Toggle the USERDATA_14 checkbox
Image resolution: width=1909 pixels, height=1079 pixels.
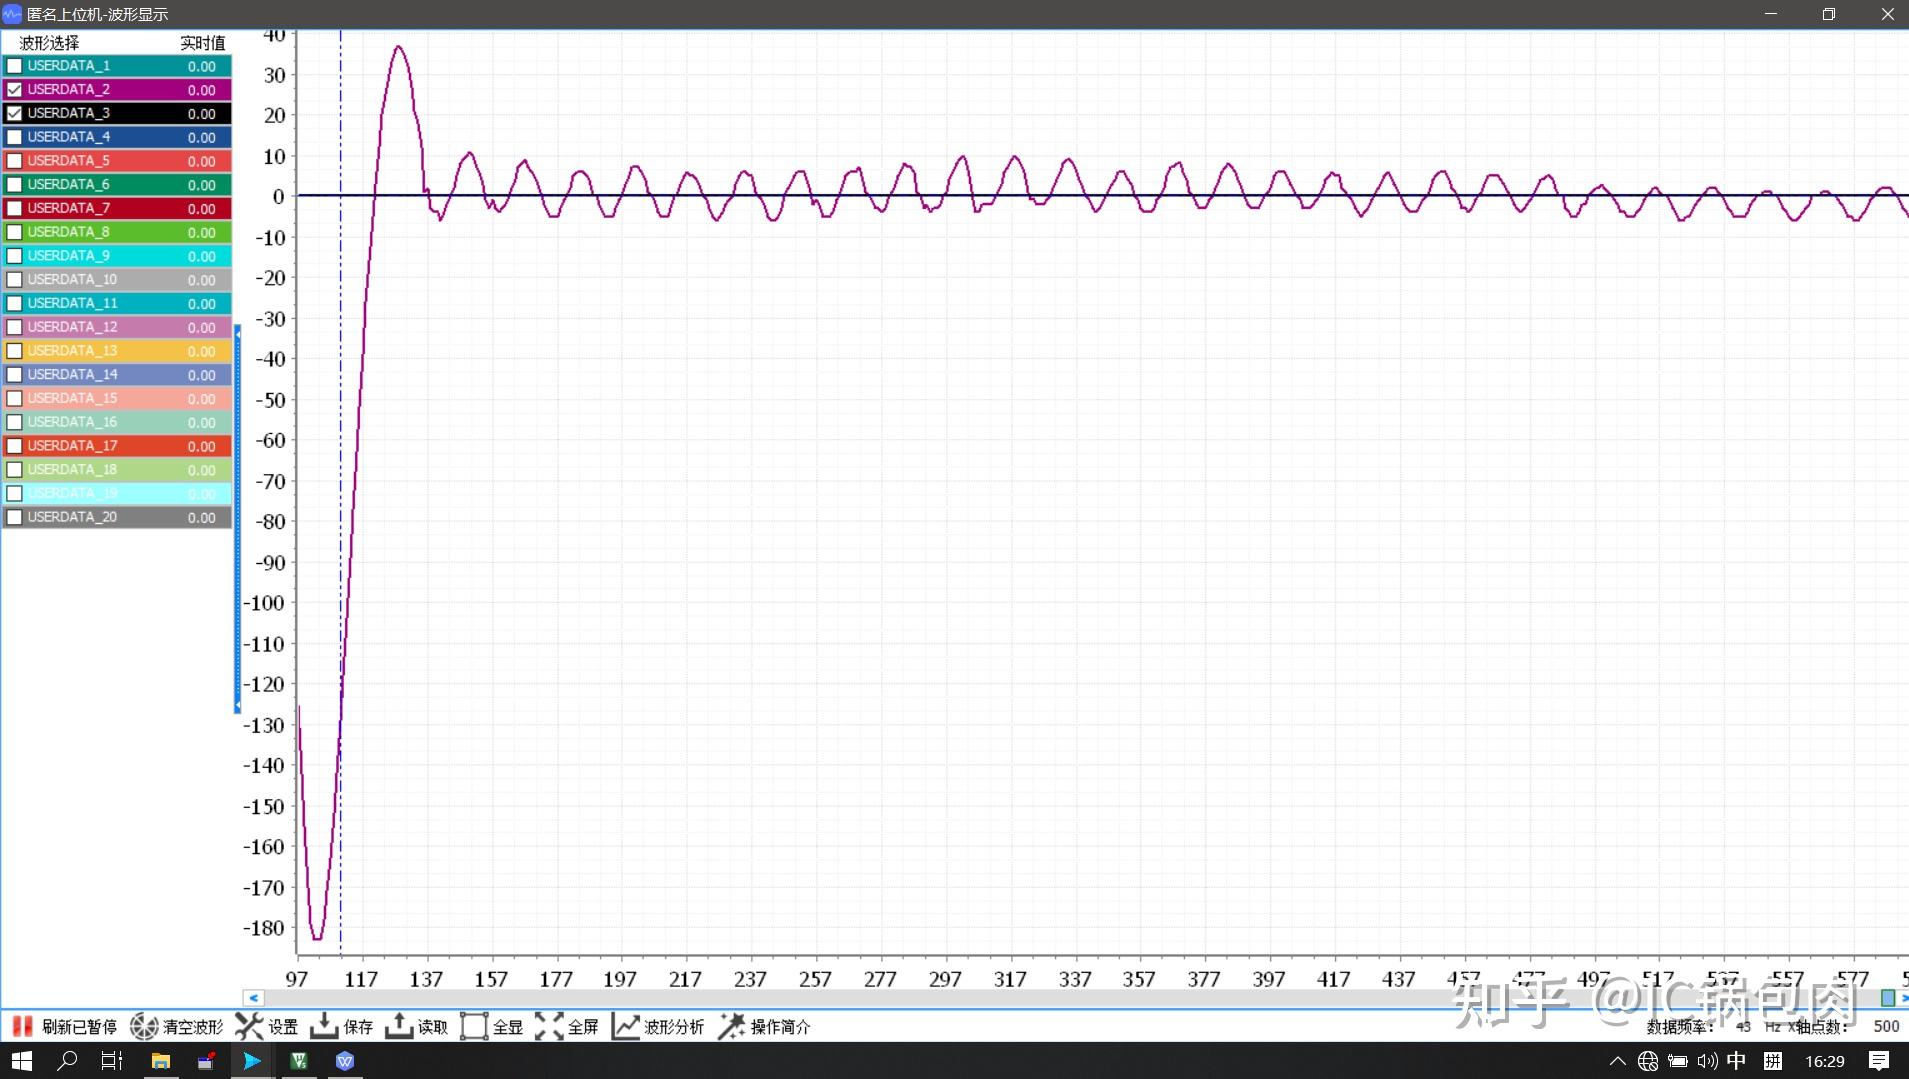tap(14, 375)
